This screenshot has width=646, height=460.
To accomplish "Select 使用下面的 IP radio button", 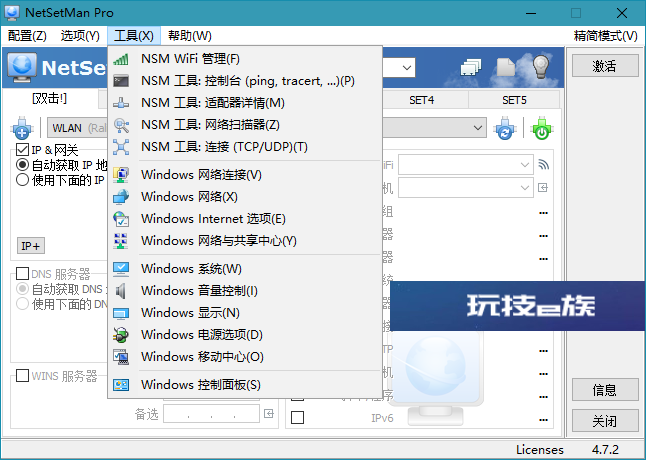I will tap(22, 180).
